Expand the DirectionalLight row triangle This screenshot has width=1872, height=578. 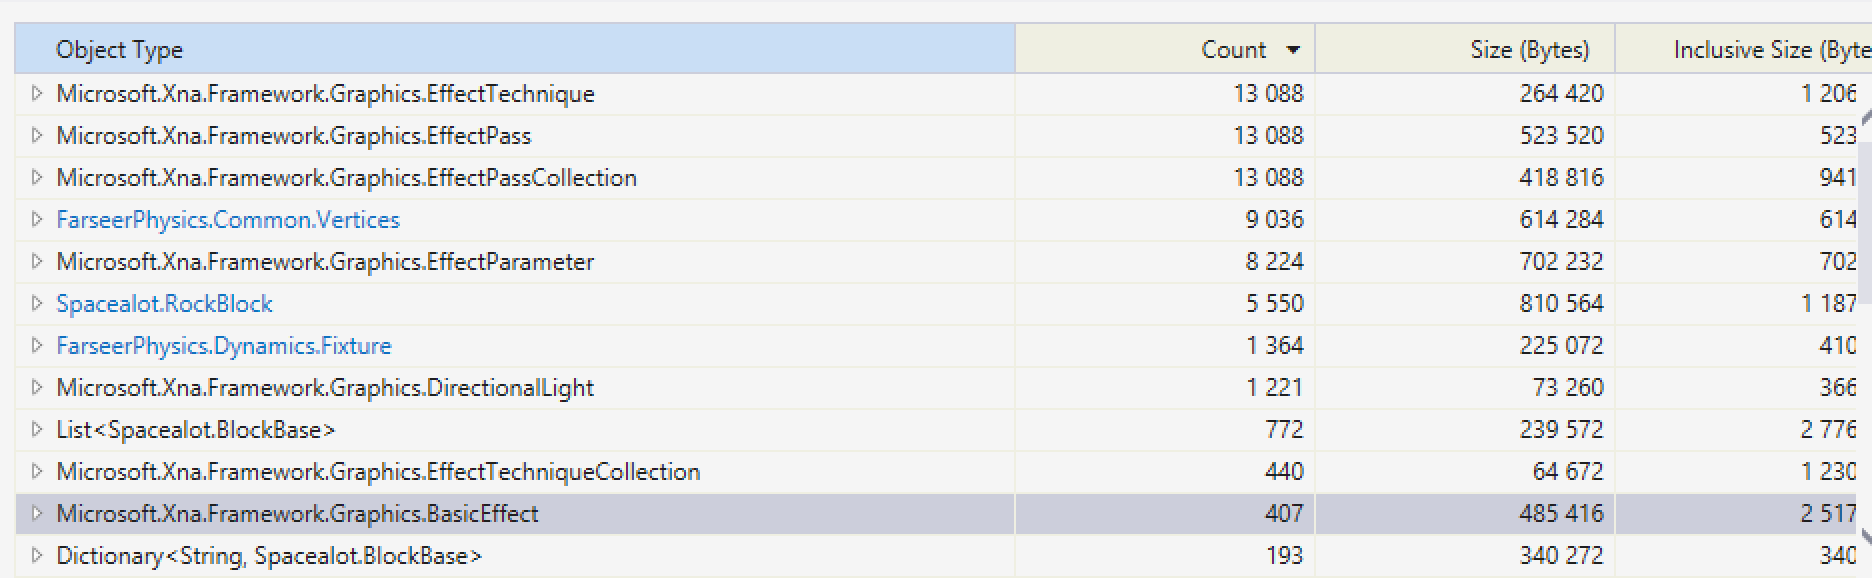coord(37,387)
